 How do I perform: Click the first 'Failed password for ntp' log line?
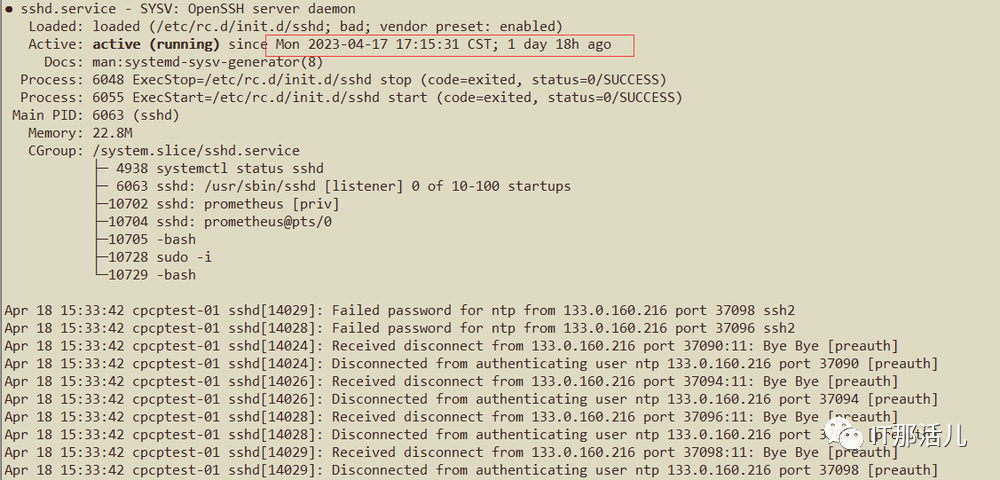400,311
